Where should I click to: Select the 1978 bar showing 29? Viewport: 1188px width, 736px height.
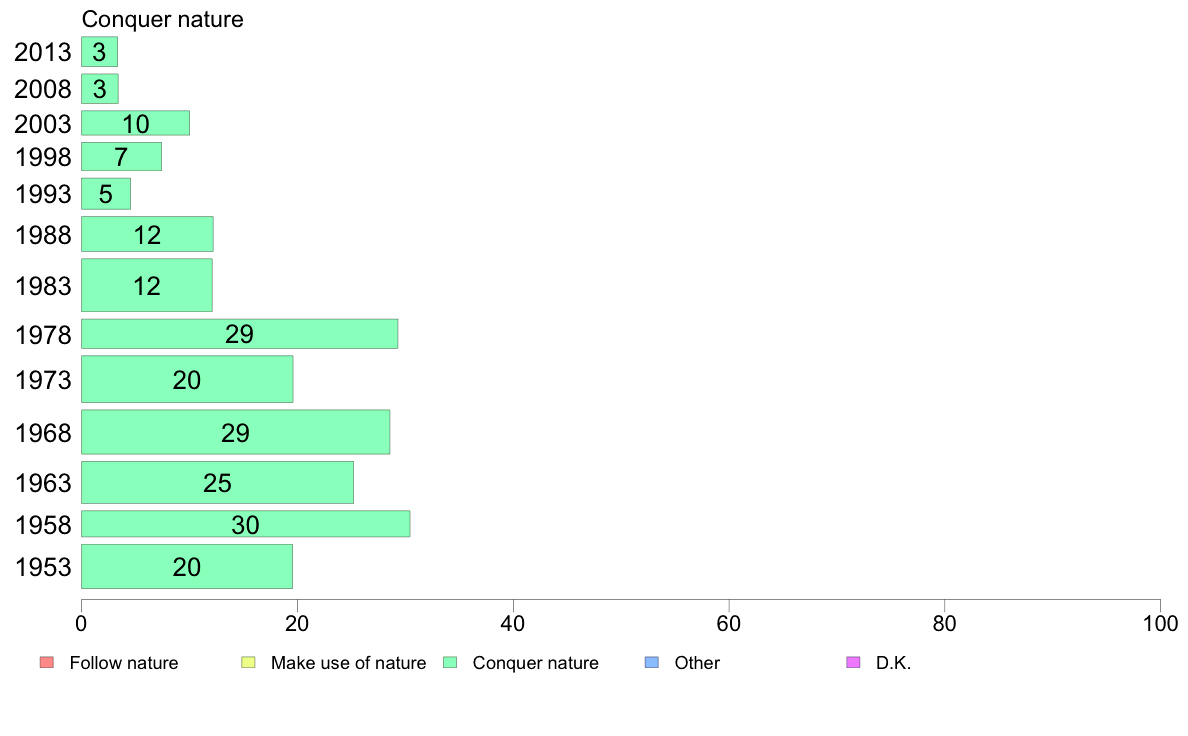(x=239, y=334)
